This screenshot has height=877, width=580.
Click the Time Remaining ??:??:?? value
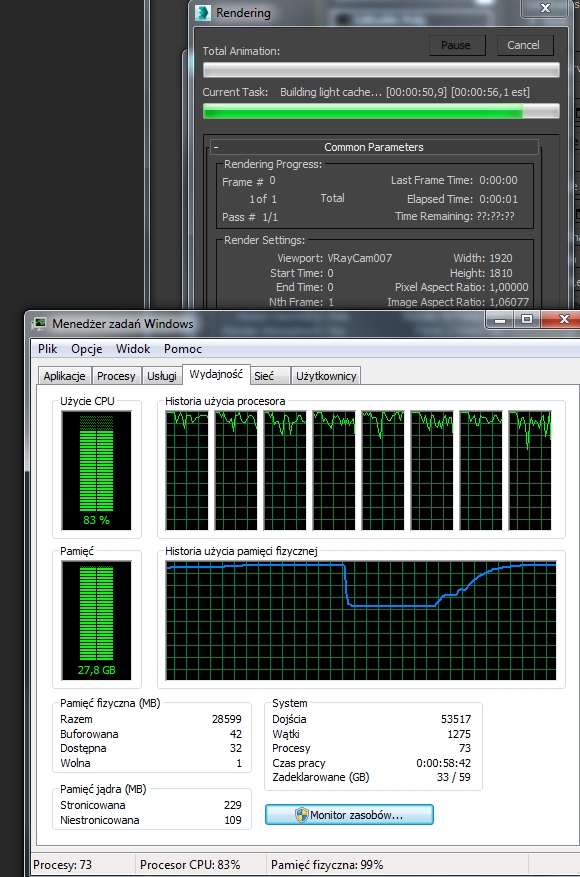(x=495, y=216)
